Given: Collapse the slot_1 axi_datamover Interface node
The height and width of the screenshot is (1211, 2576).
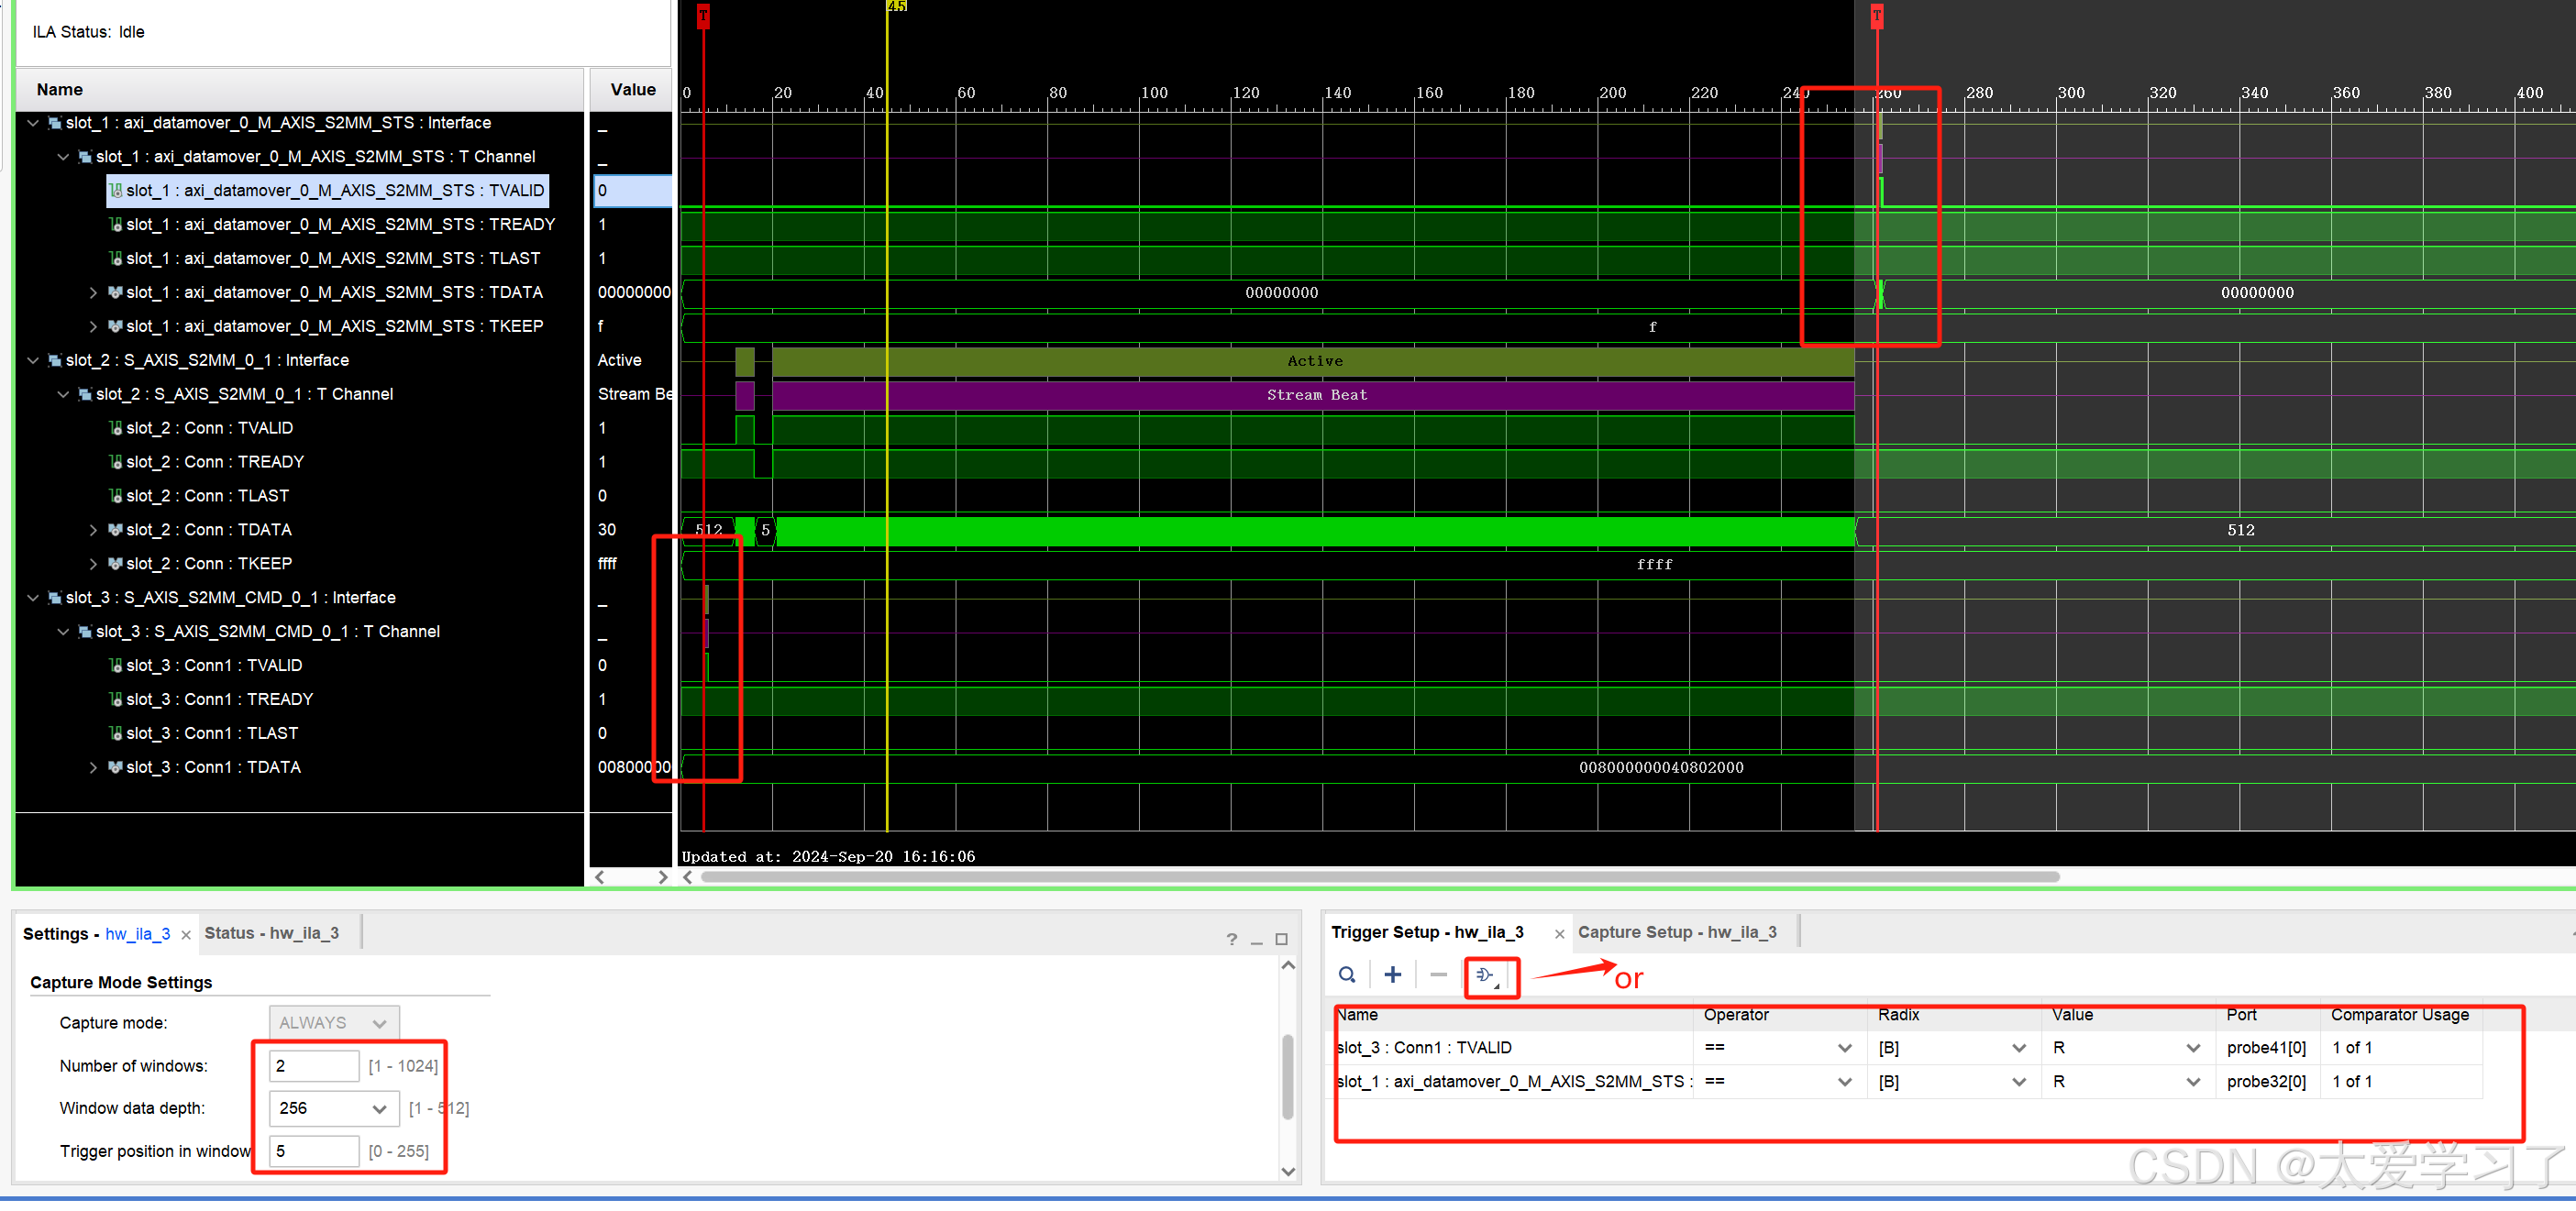Looking at the screenshot, I should tap(33, 122).
